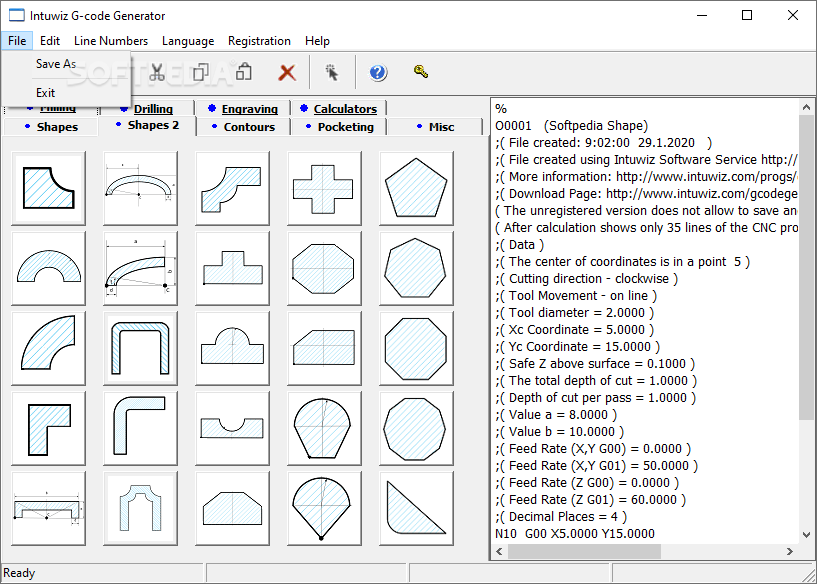
Task: Select the pentagon shape
Action: click(416, 188)
